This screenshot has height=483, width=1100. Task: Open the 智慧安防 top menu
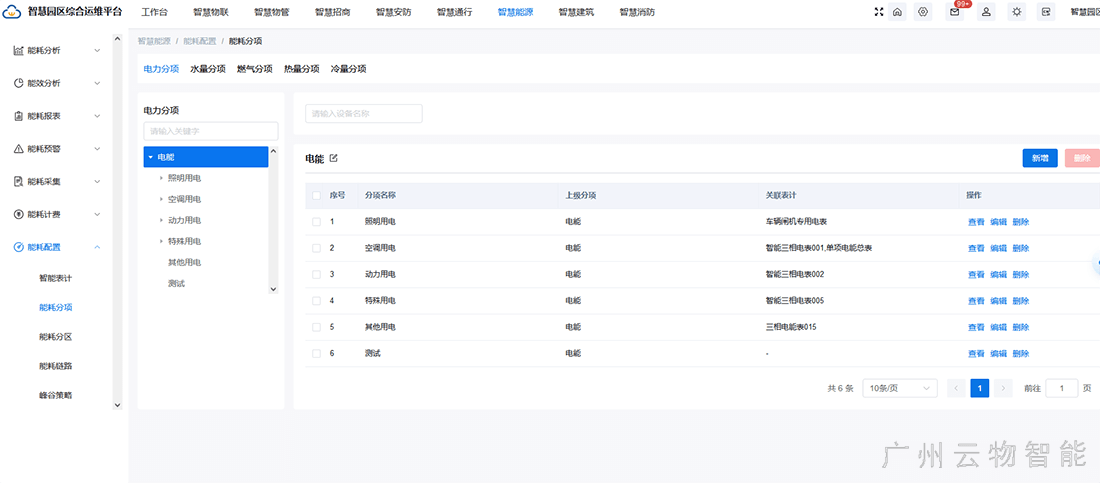pos(393,12)
